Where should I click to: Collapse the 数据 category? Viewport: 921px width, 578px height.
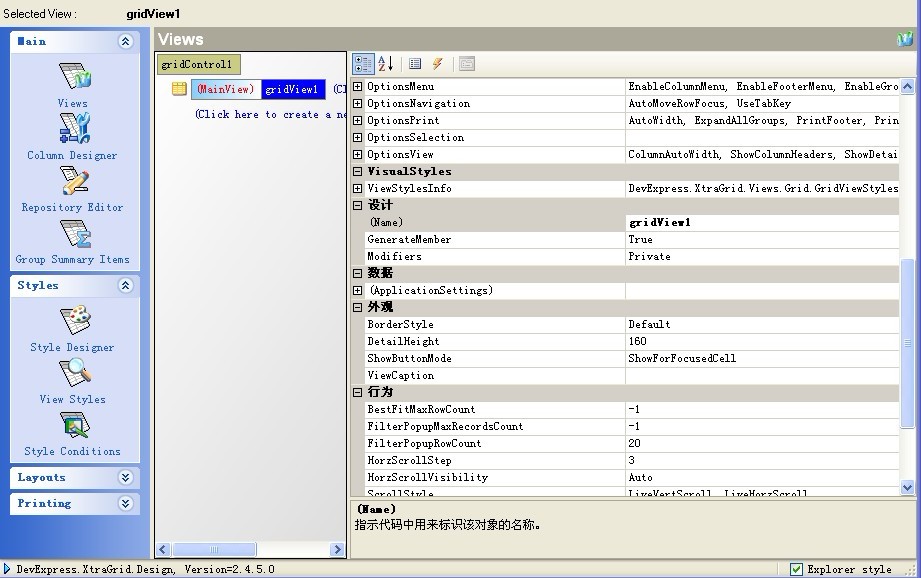pos(357,273)
